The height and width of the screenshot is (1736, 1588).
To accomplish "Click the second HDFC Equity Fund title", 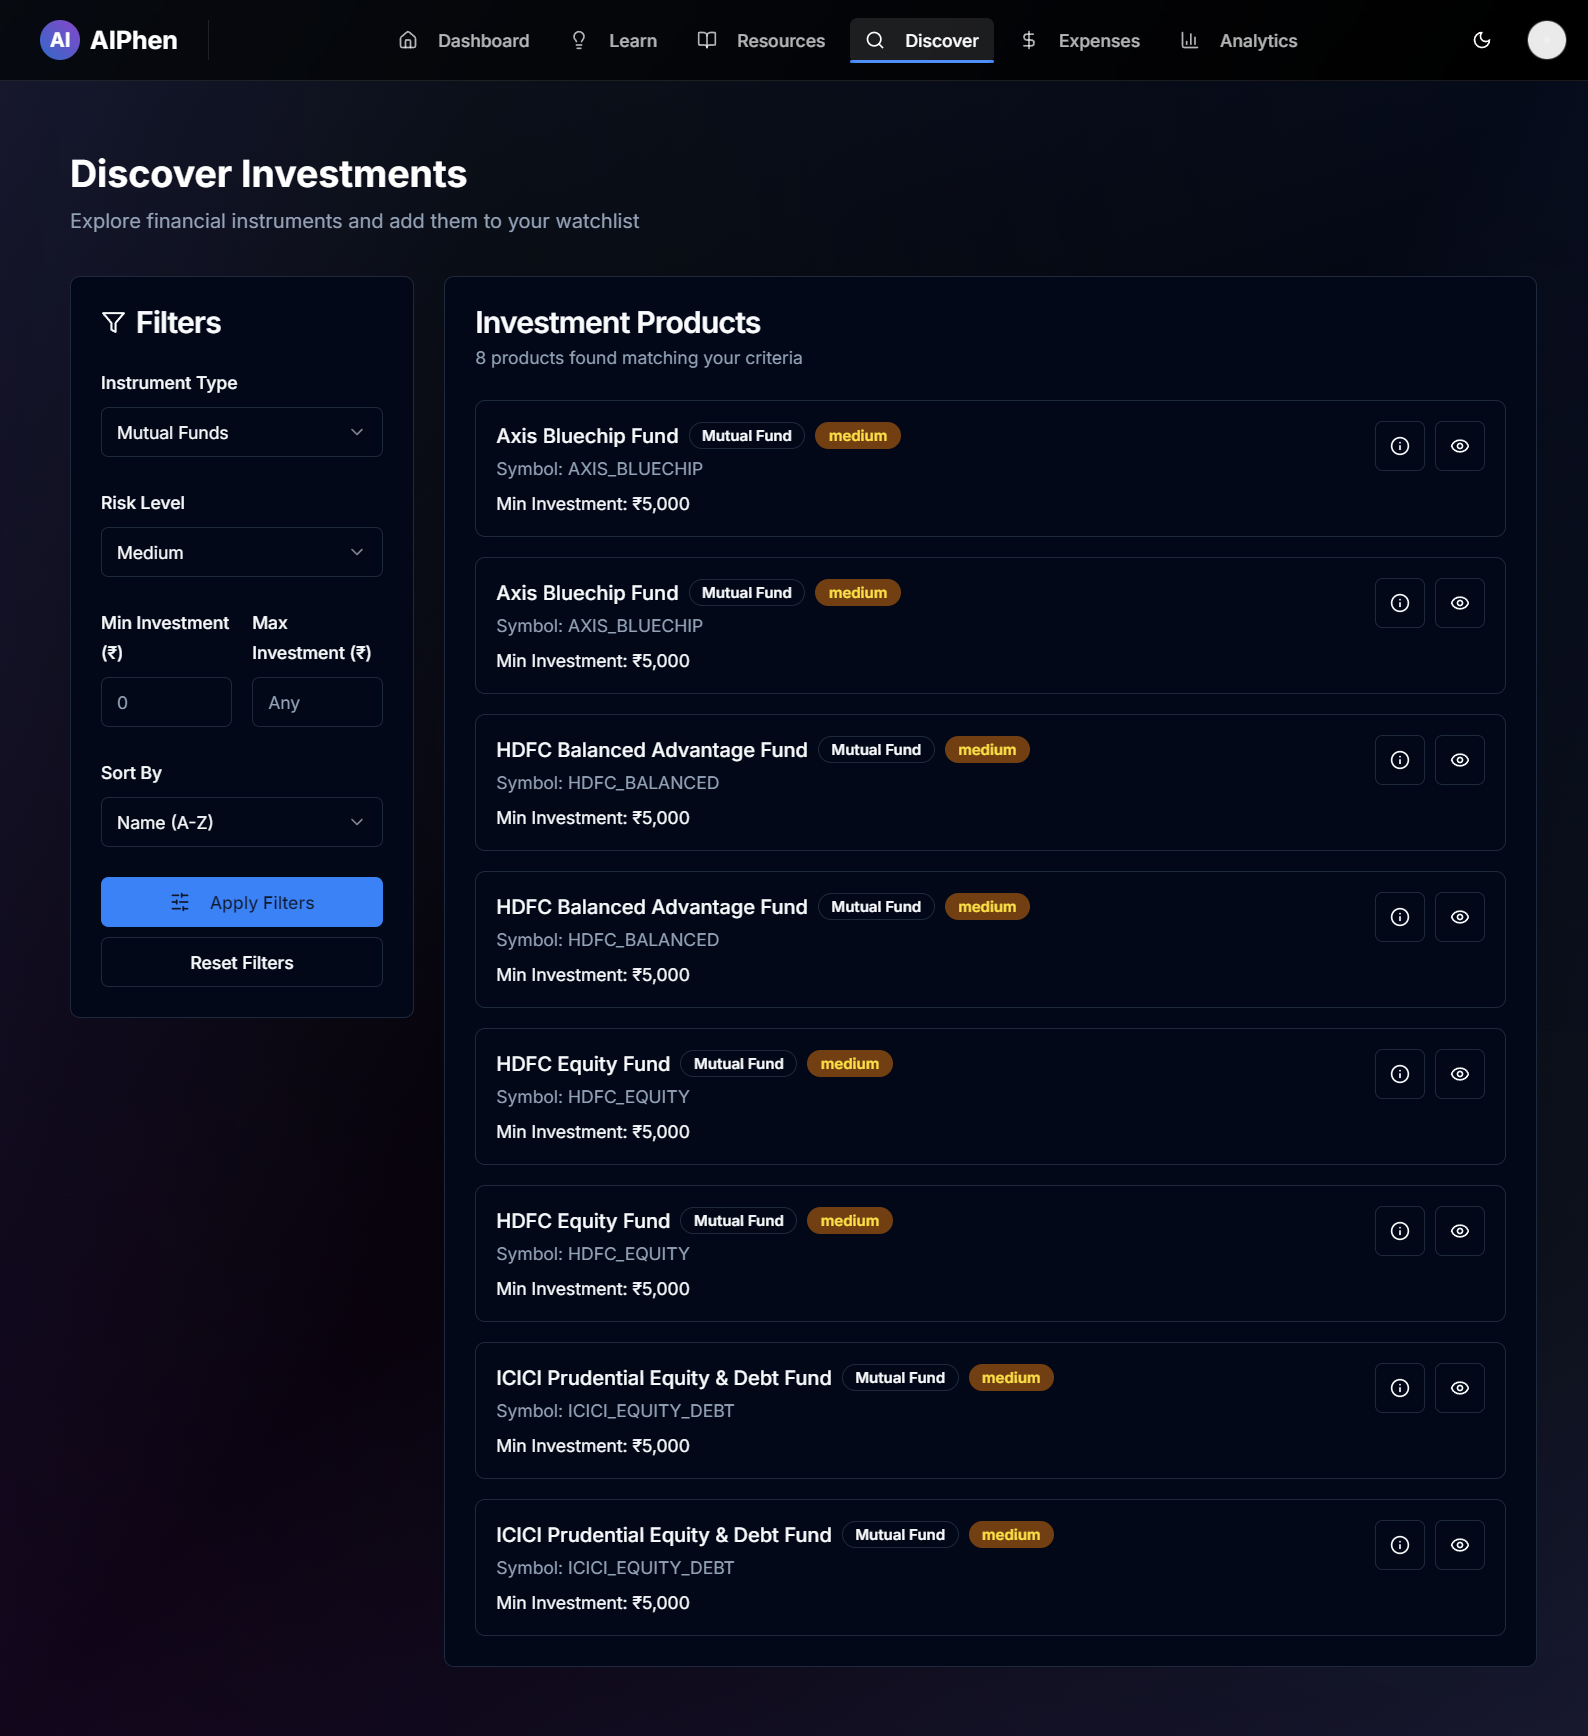I will click(583, 1221).
